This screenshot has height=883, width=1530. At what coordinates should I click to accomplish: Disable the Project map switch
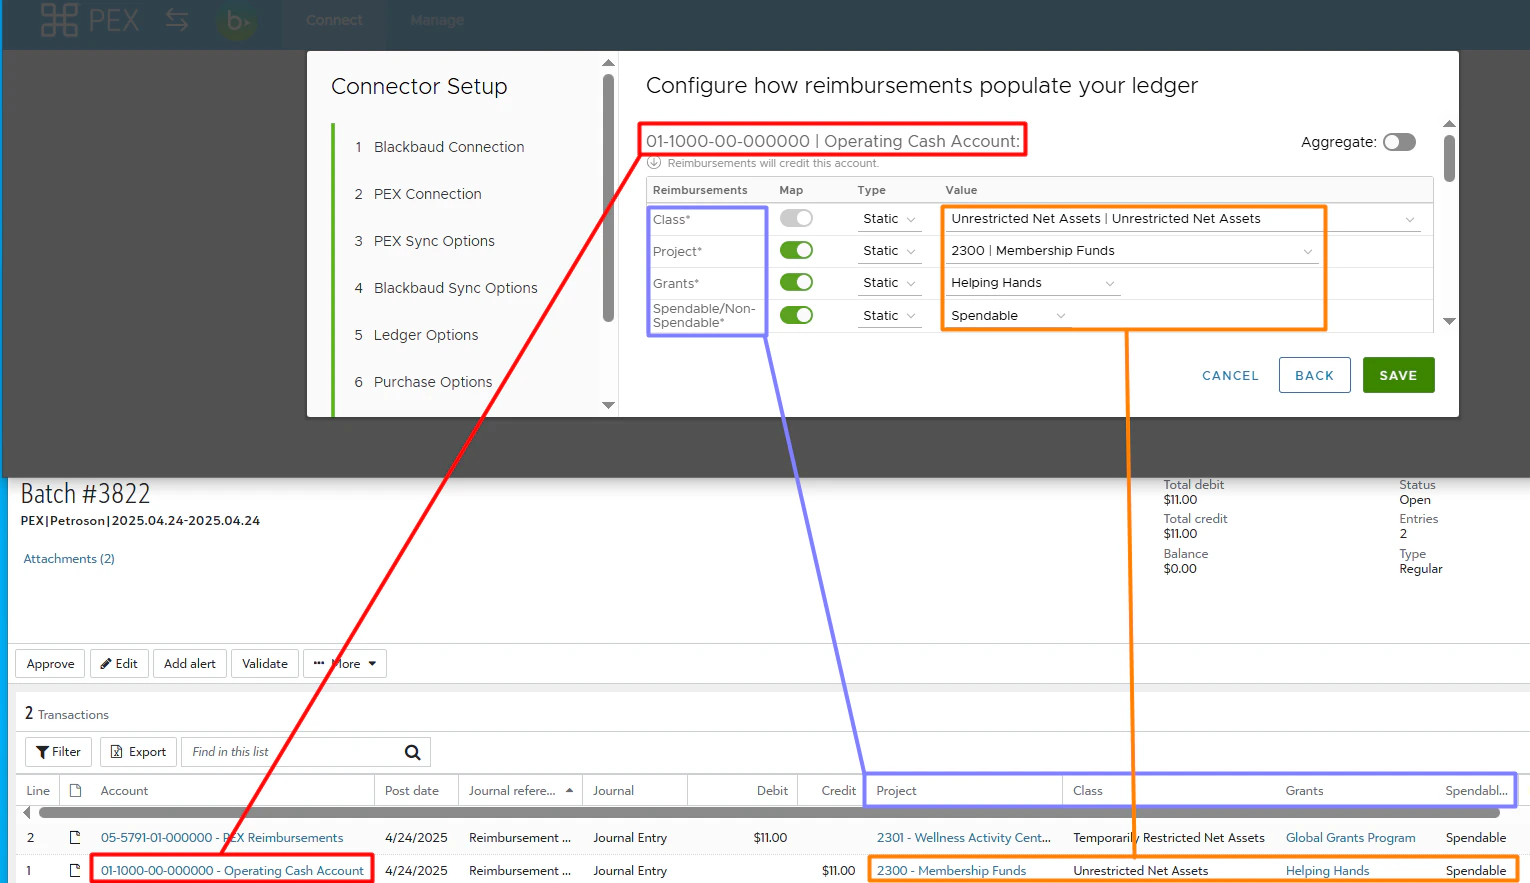point(796,250)
